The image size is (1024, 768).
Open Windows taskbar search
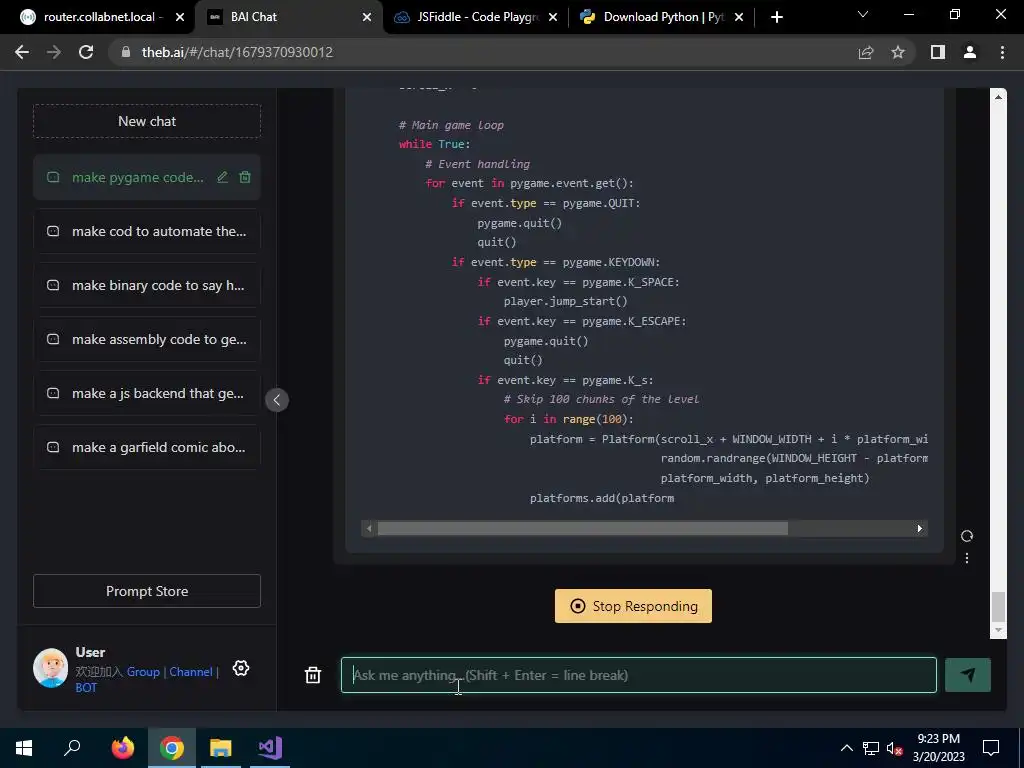coord(72,748)
